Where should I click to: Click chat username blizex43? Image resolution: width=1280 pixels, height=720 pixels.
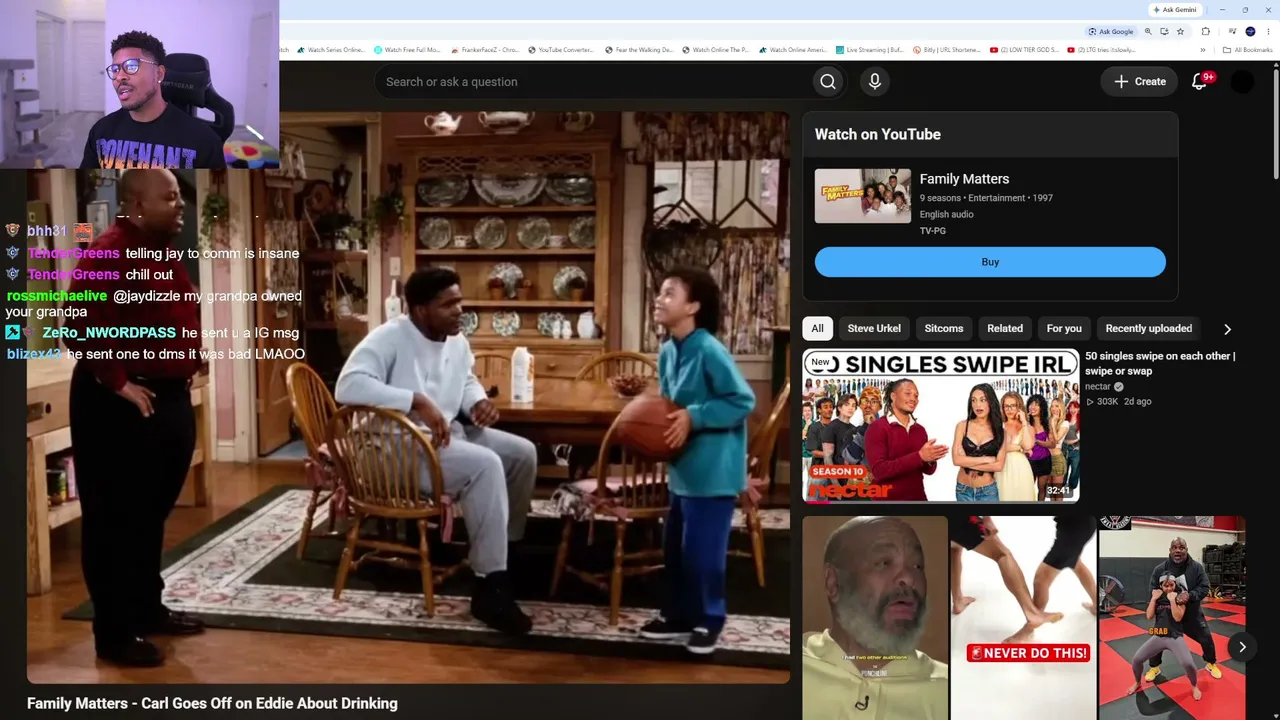[x=34, y=354]
